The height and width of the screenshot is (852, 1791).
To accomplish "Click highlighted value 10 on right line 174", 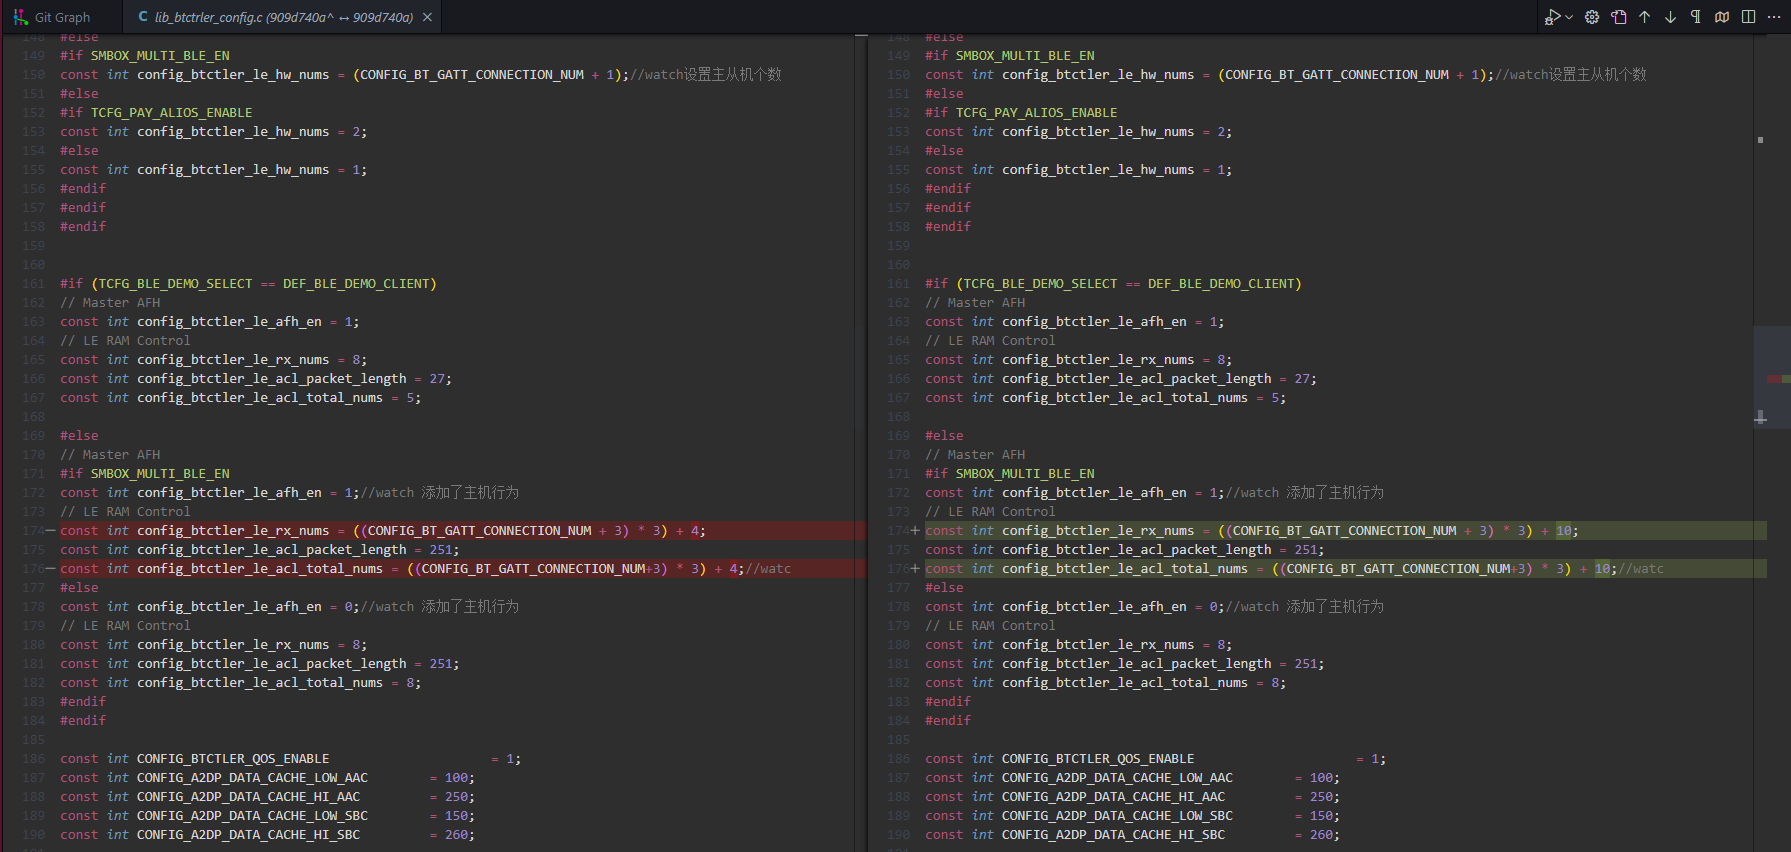I will 1564,531.
